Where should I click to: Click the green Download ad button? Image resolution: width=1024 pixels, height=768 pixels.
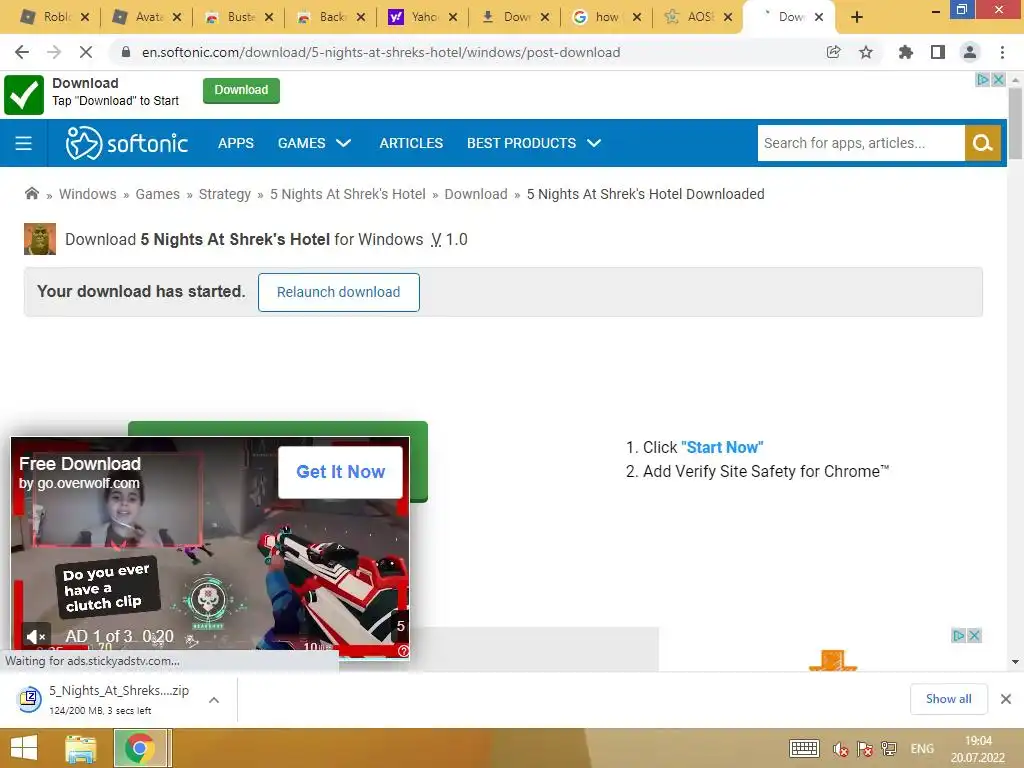click(241, 90)
